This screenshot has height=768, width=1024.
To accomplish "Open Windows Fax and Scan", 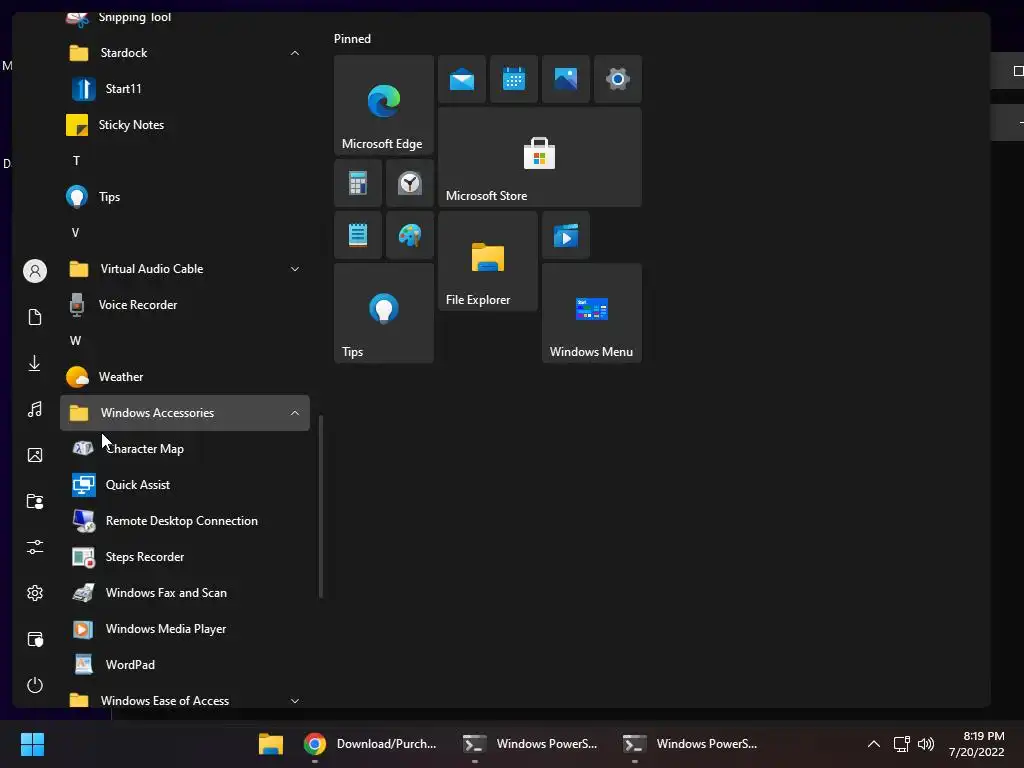I will (185, 592).
